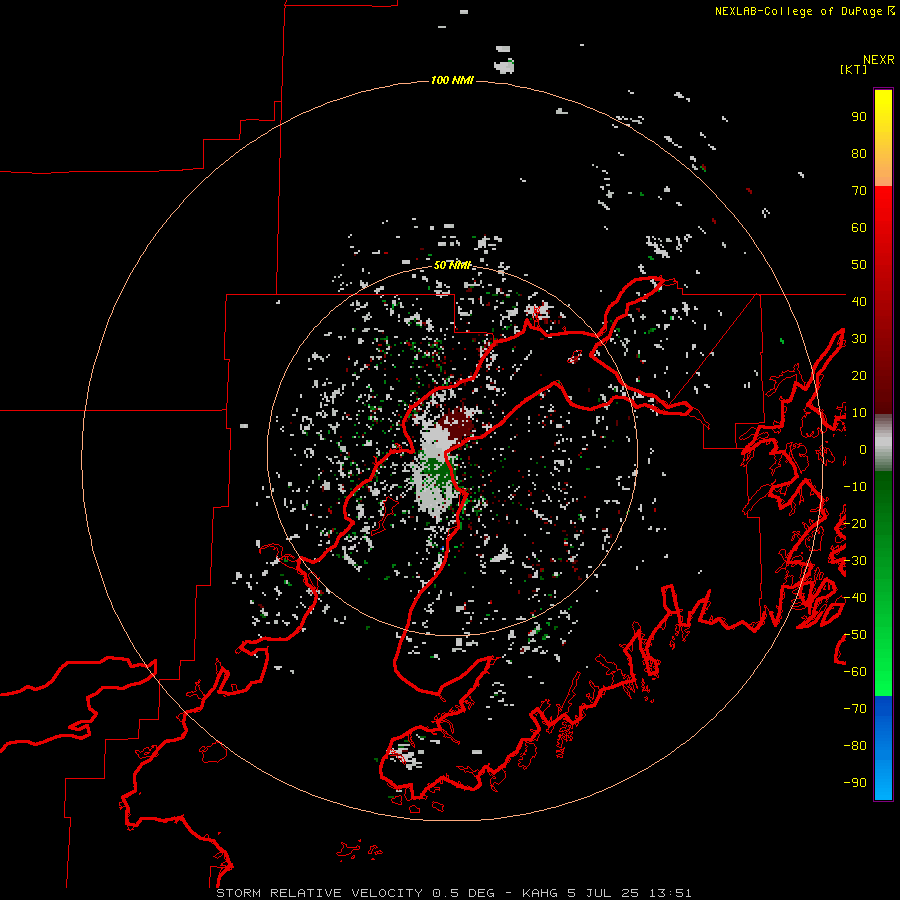Select the -80 value on velocity scale

855,746
